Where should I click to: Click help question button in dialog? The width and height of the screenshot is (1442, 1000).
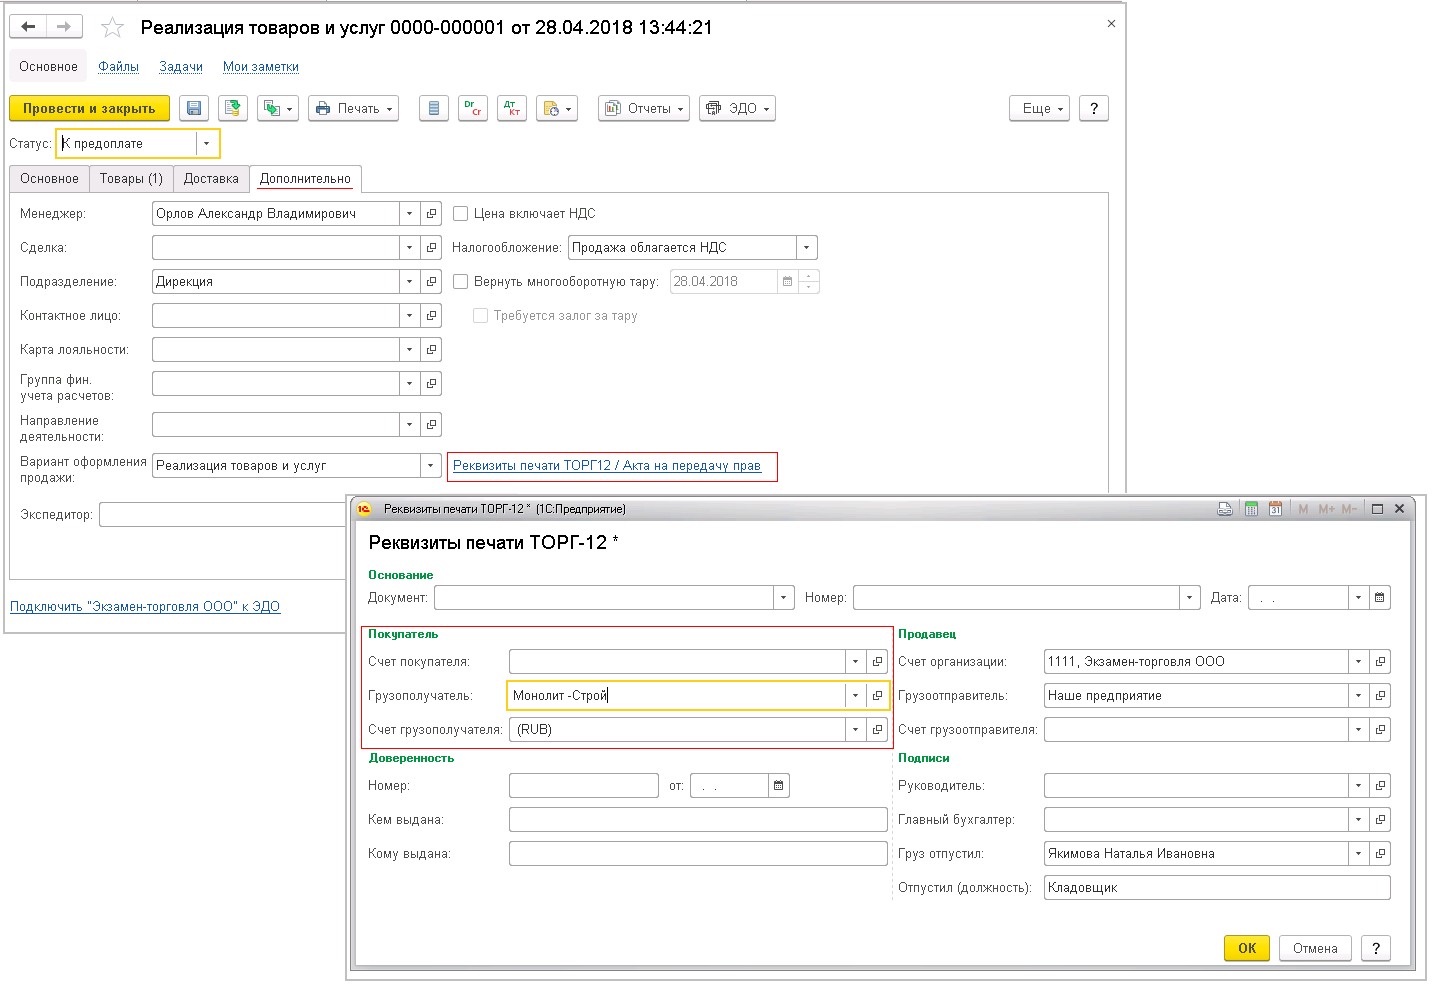(x=1376, y=948)
